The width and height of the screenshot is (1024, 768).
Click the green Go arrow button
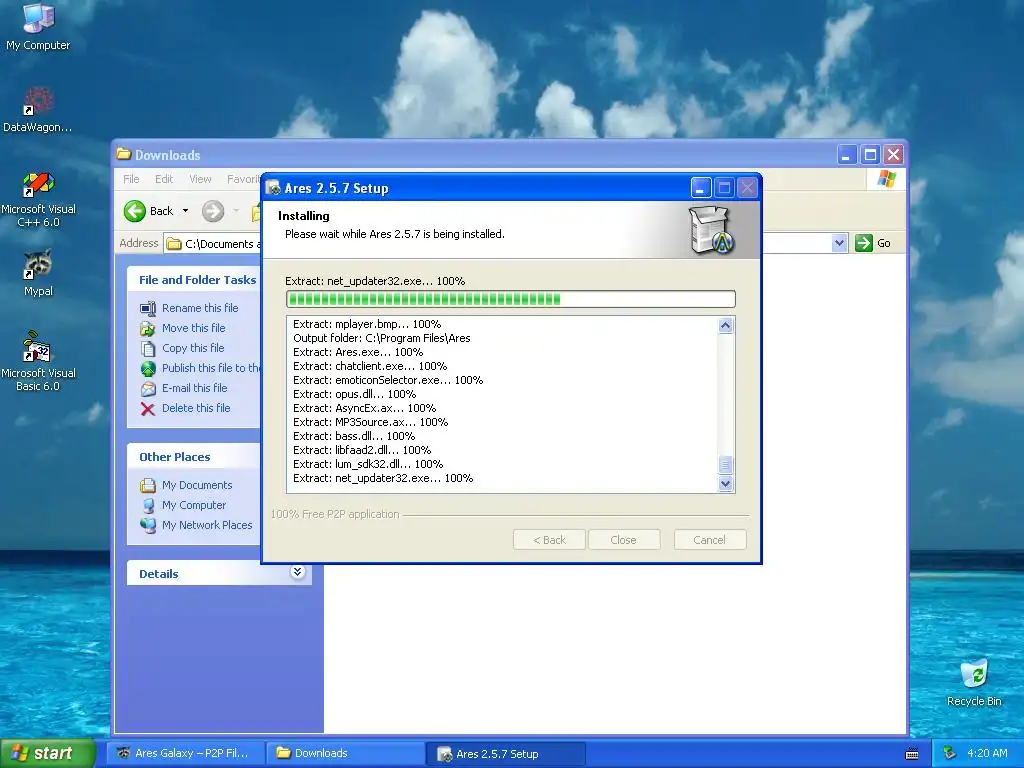pyautogui.click(x=863, y=243)
